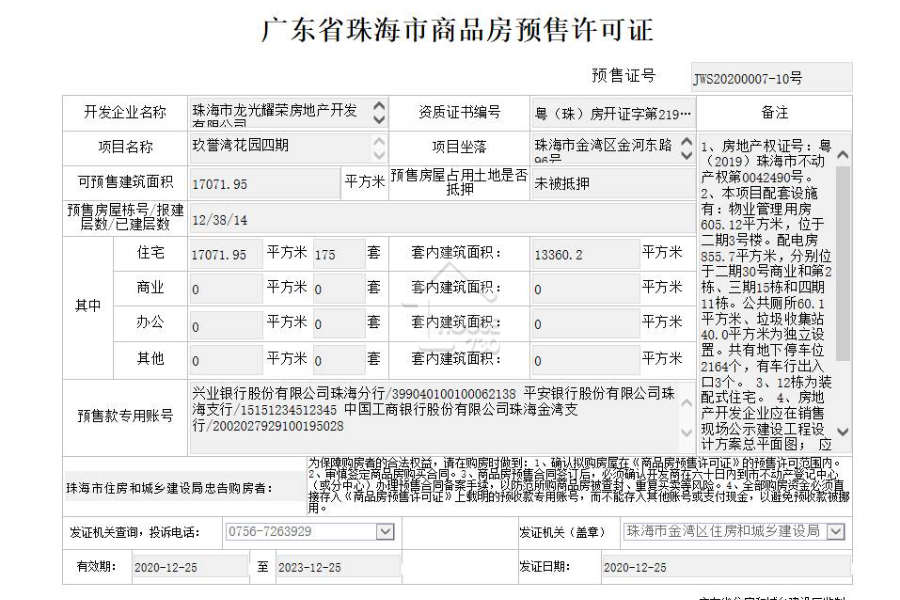The height and width of the screenshot is (600, 900).
Task: Click the 珠海市住房和城乡建设局忠告购房者 label
Action: 169,489
